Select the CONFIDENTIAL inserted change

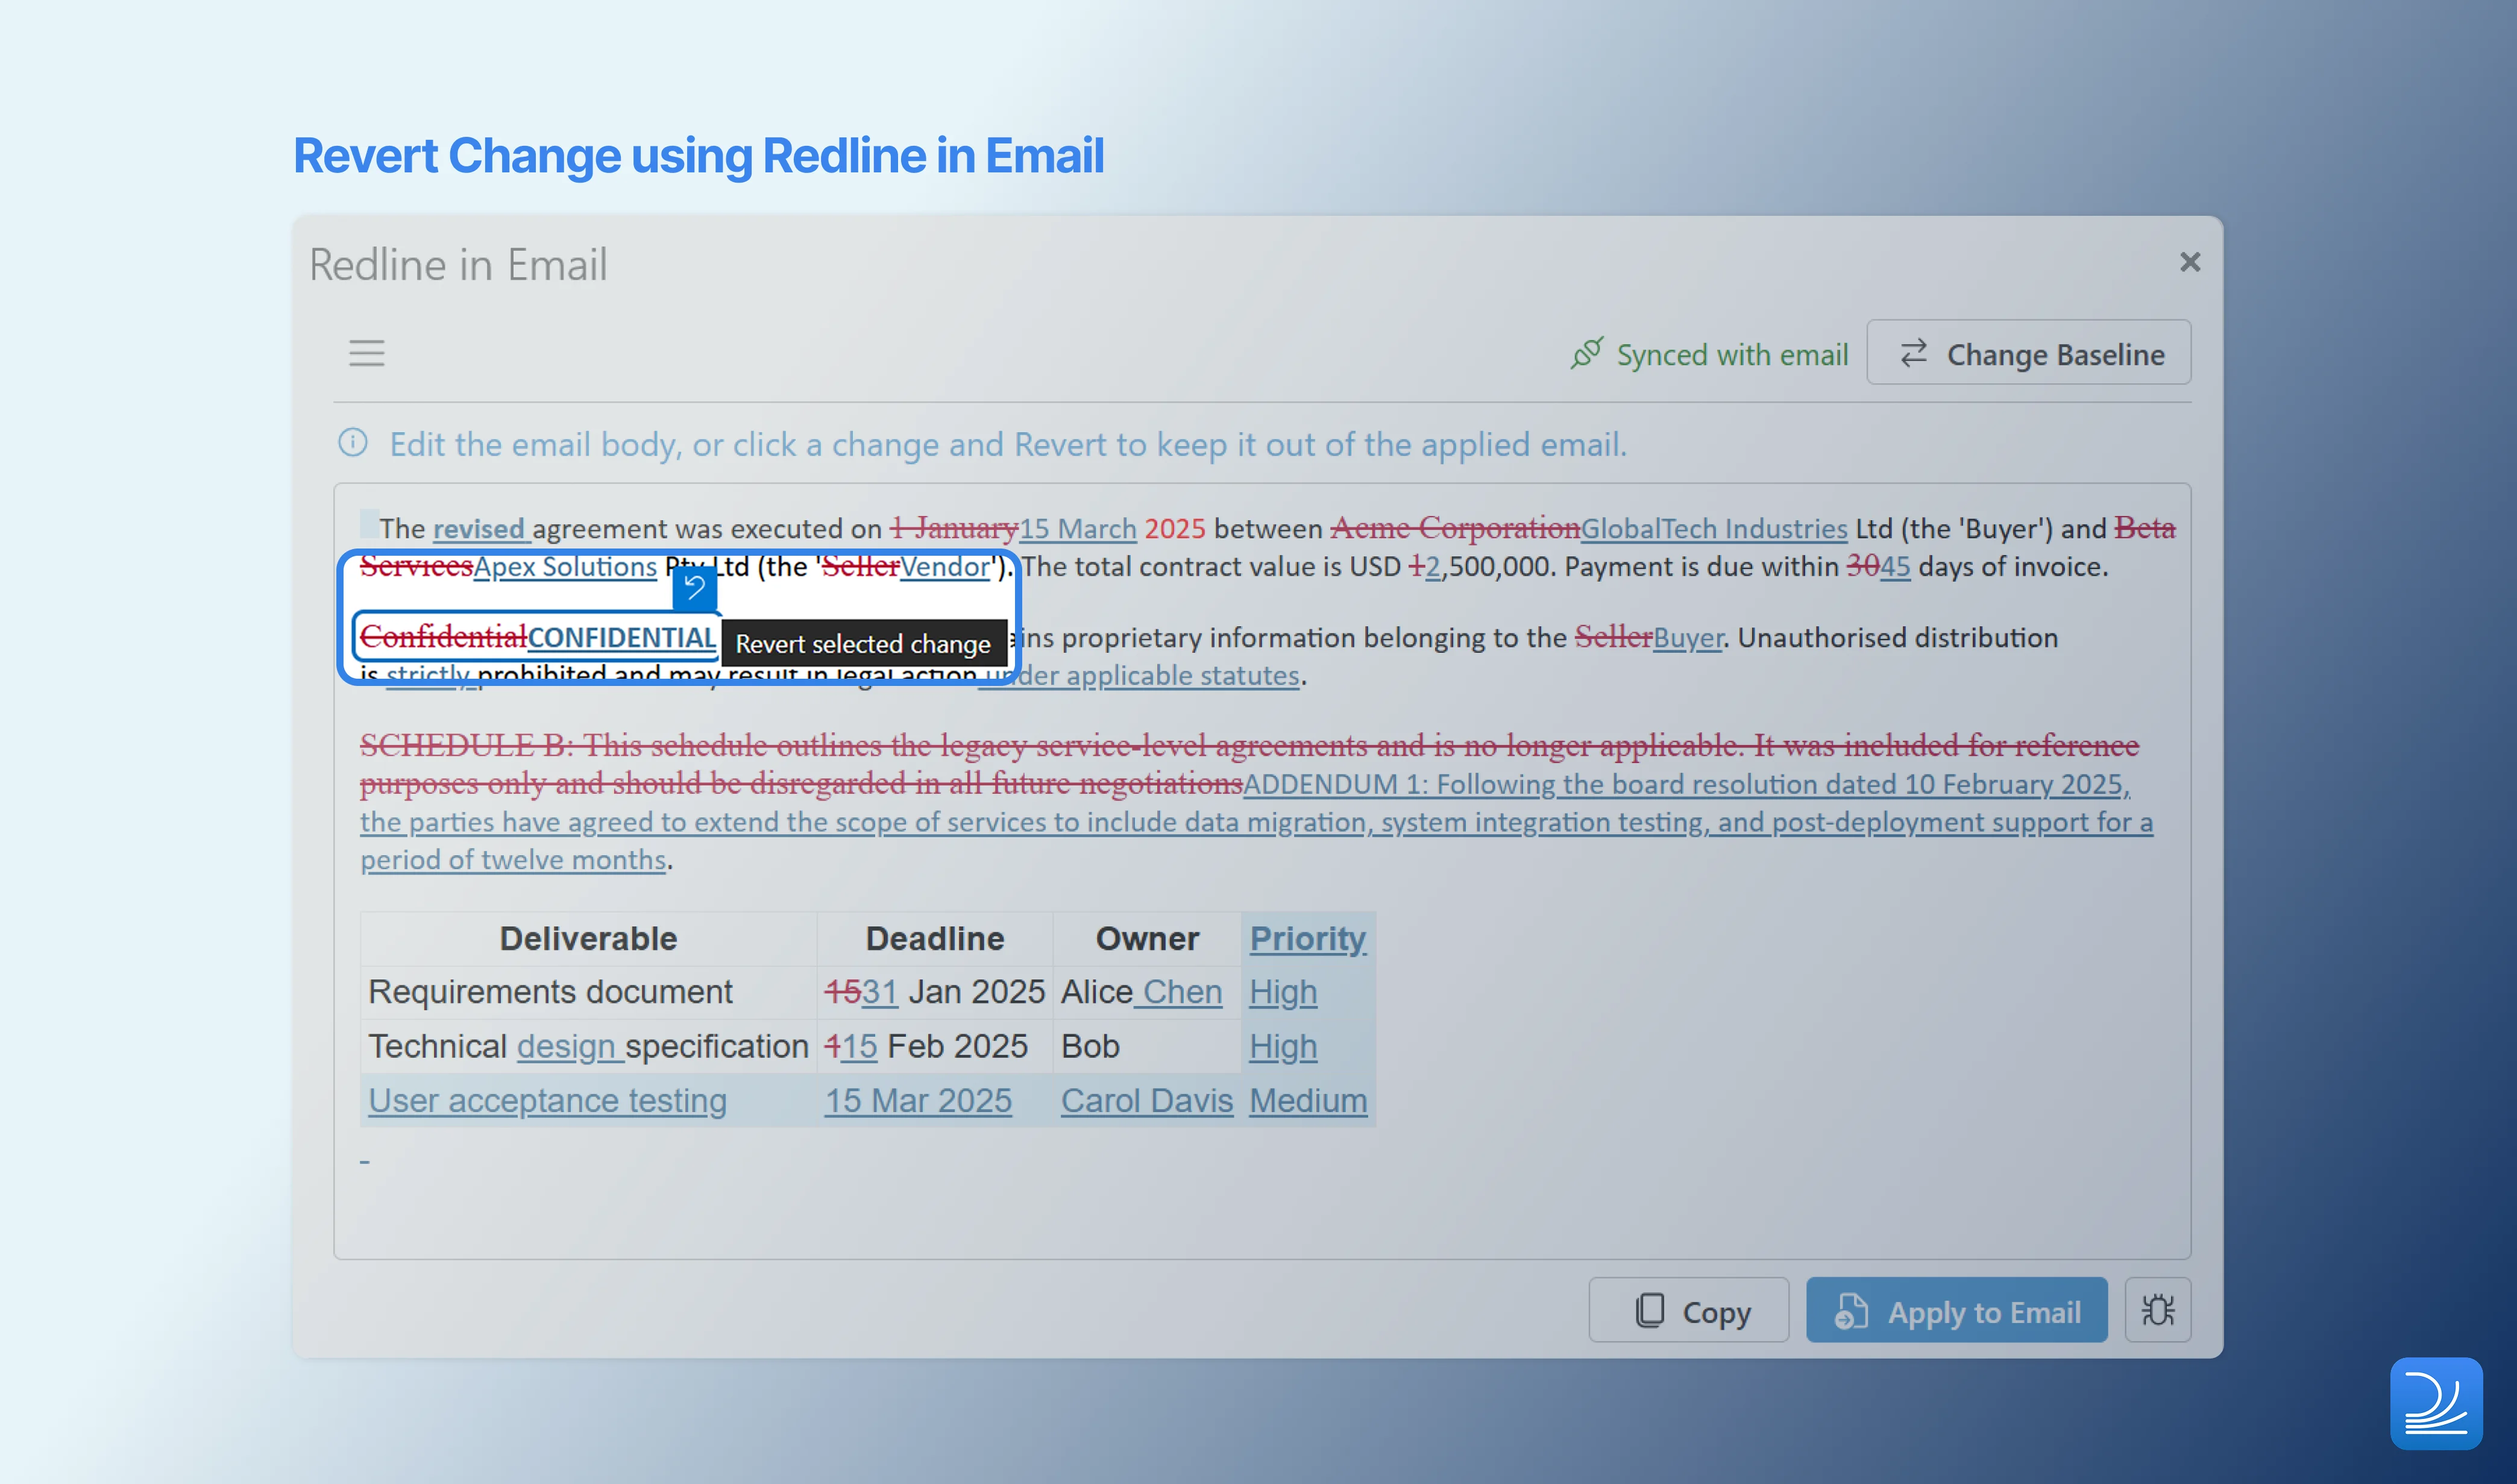click(x=621, y=637)
